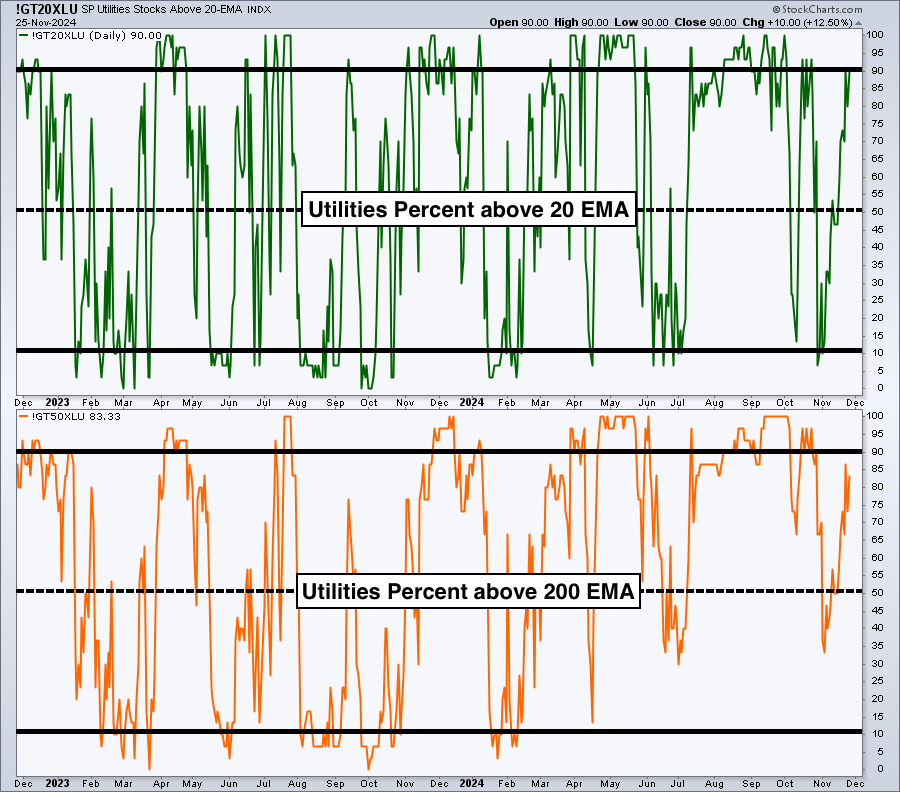Click 50 on the green chart's value axis
Viewport: 900px width, 792px height.
[x=877, y=211]
